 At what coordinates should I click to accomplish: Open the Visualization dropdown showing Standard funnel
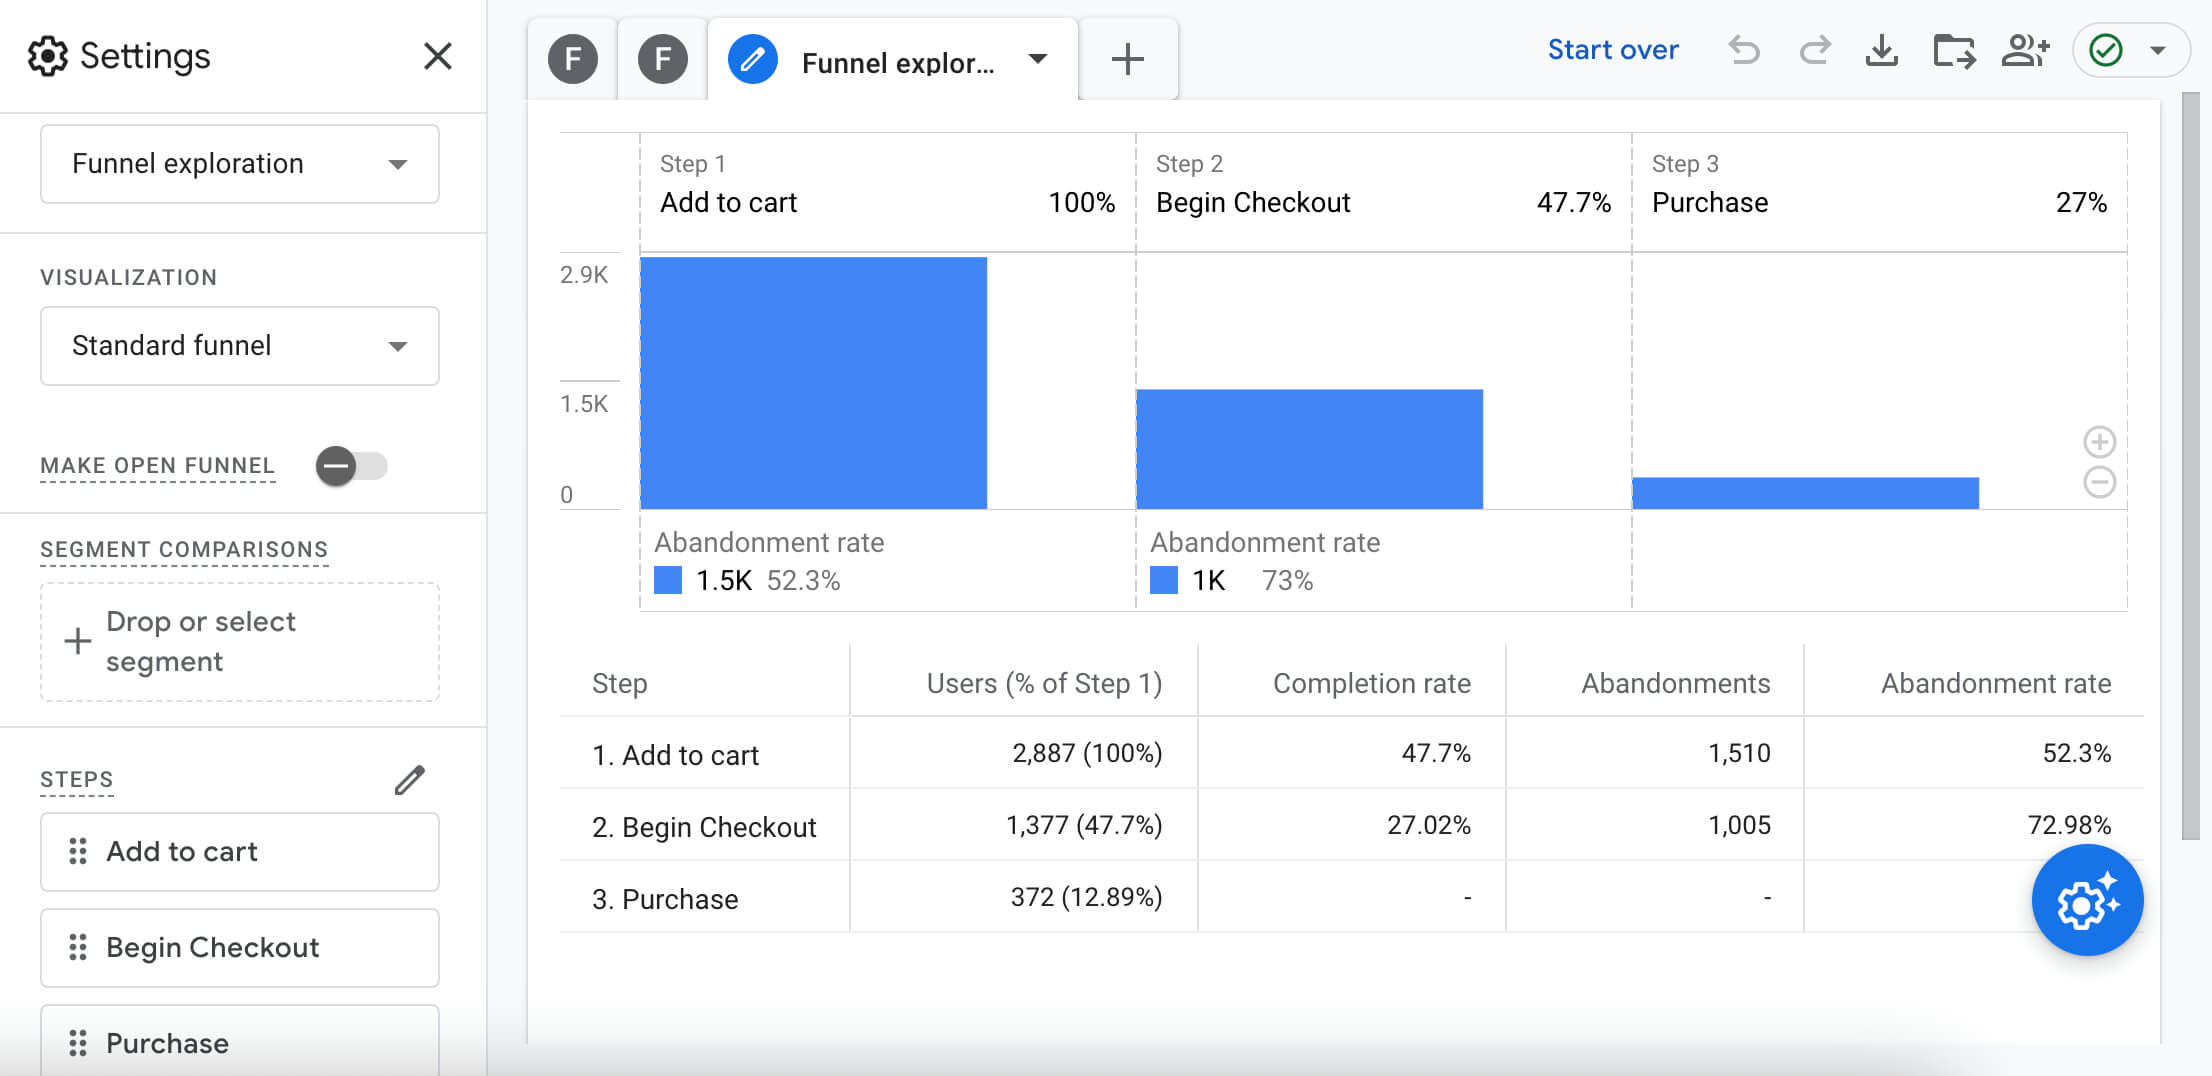pyautogui.click(x=239, y=346)
